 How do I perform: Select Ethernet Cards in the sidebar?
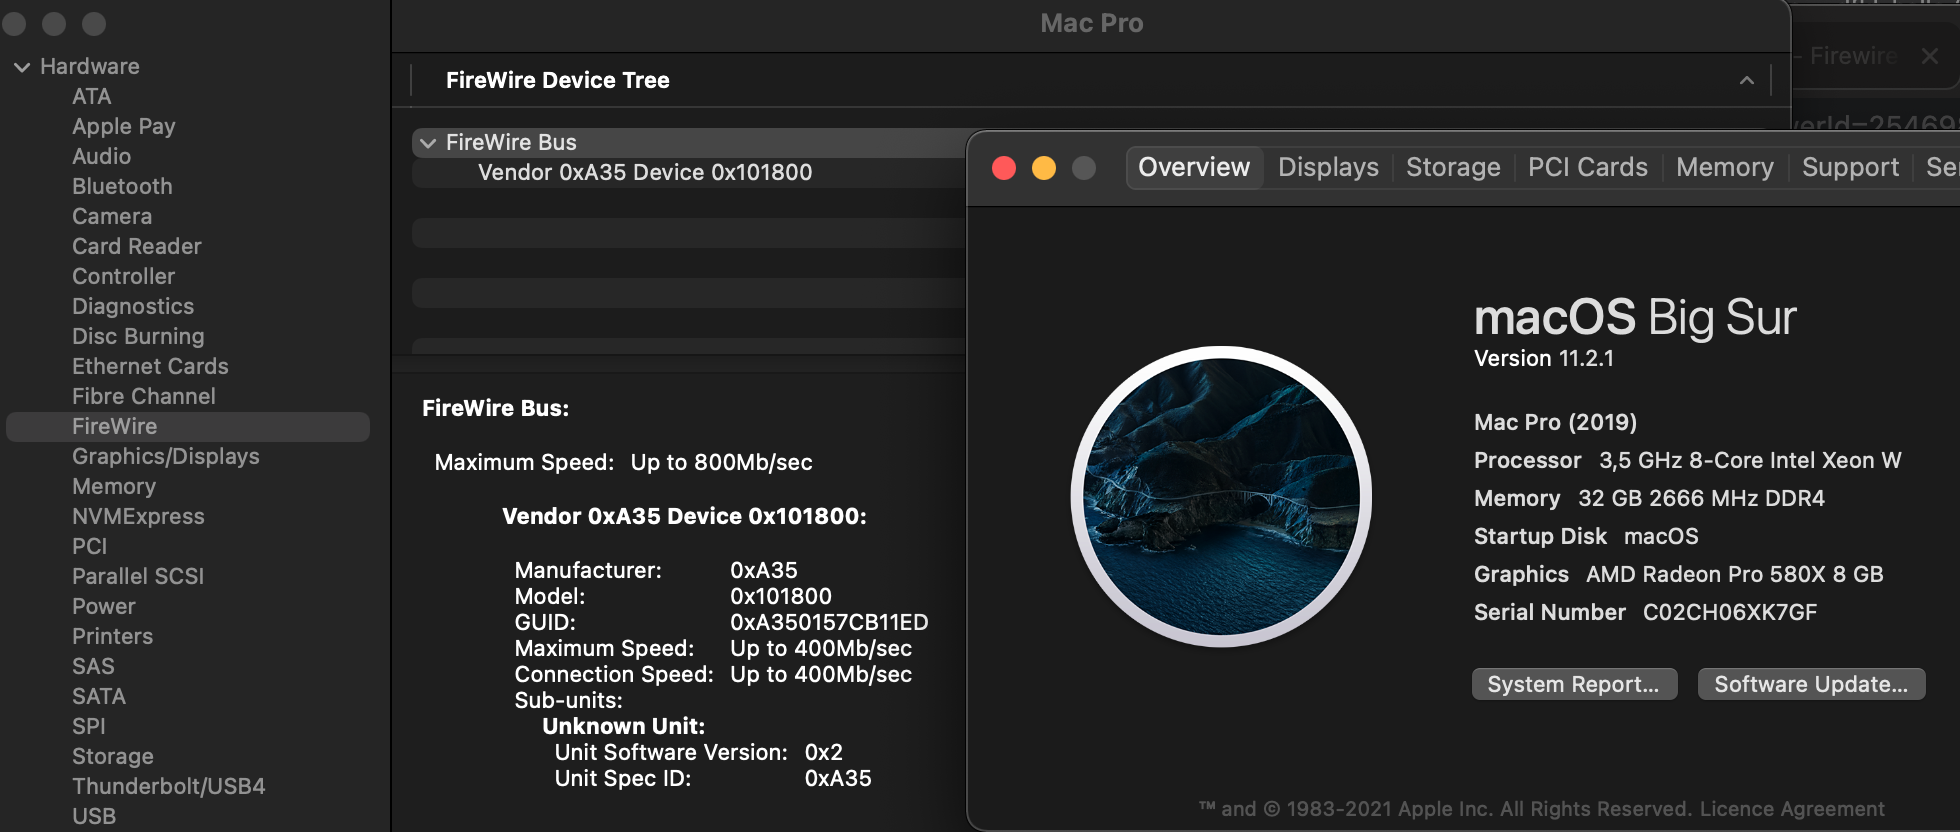[150, 367]
